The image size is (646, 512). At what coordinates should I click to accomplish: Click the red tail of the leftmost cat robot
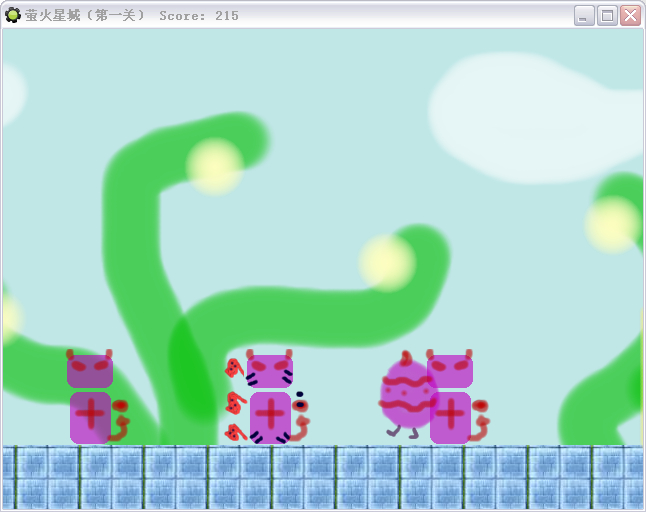click(120, 420)
